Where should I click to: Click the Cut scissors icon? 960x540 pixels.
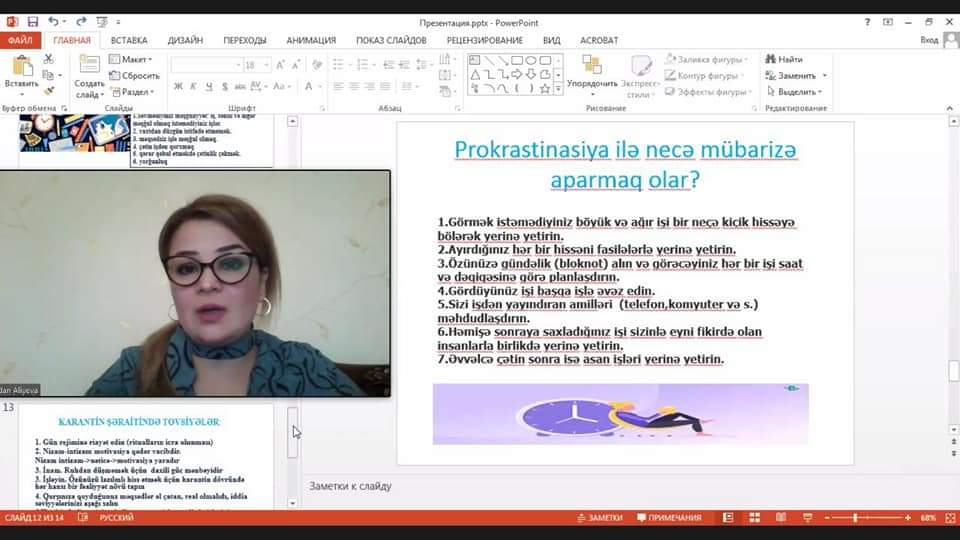pos(48,59)
